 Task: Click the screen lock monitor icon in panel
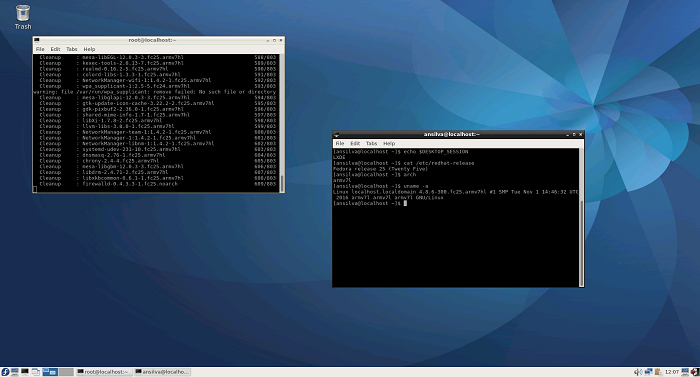click(x=685, y=372)
